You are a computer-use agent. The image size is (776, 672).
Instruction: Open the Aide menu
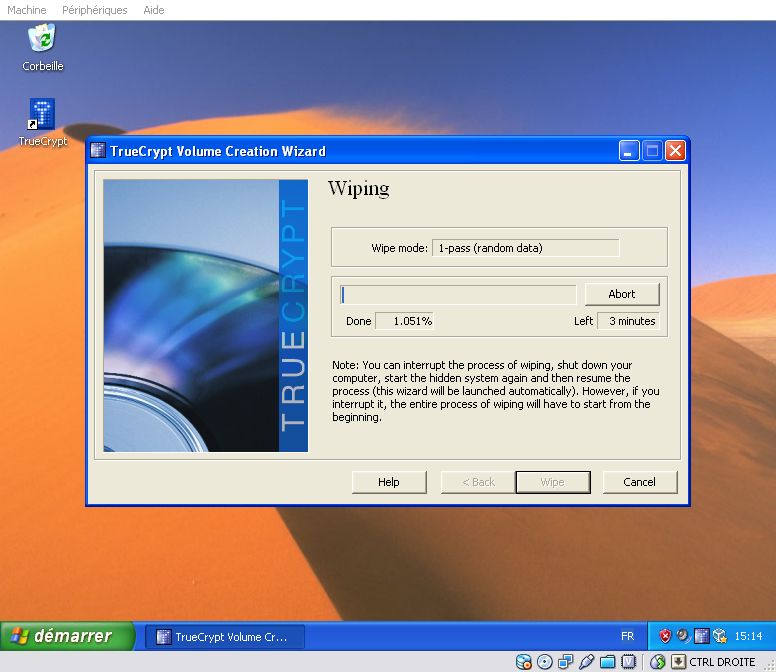153,10
